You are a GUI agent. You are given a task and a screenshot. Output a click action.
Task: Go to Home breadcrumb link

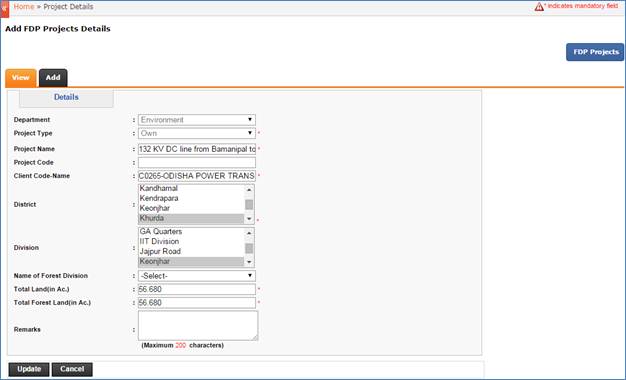[x=24, y=7]
